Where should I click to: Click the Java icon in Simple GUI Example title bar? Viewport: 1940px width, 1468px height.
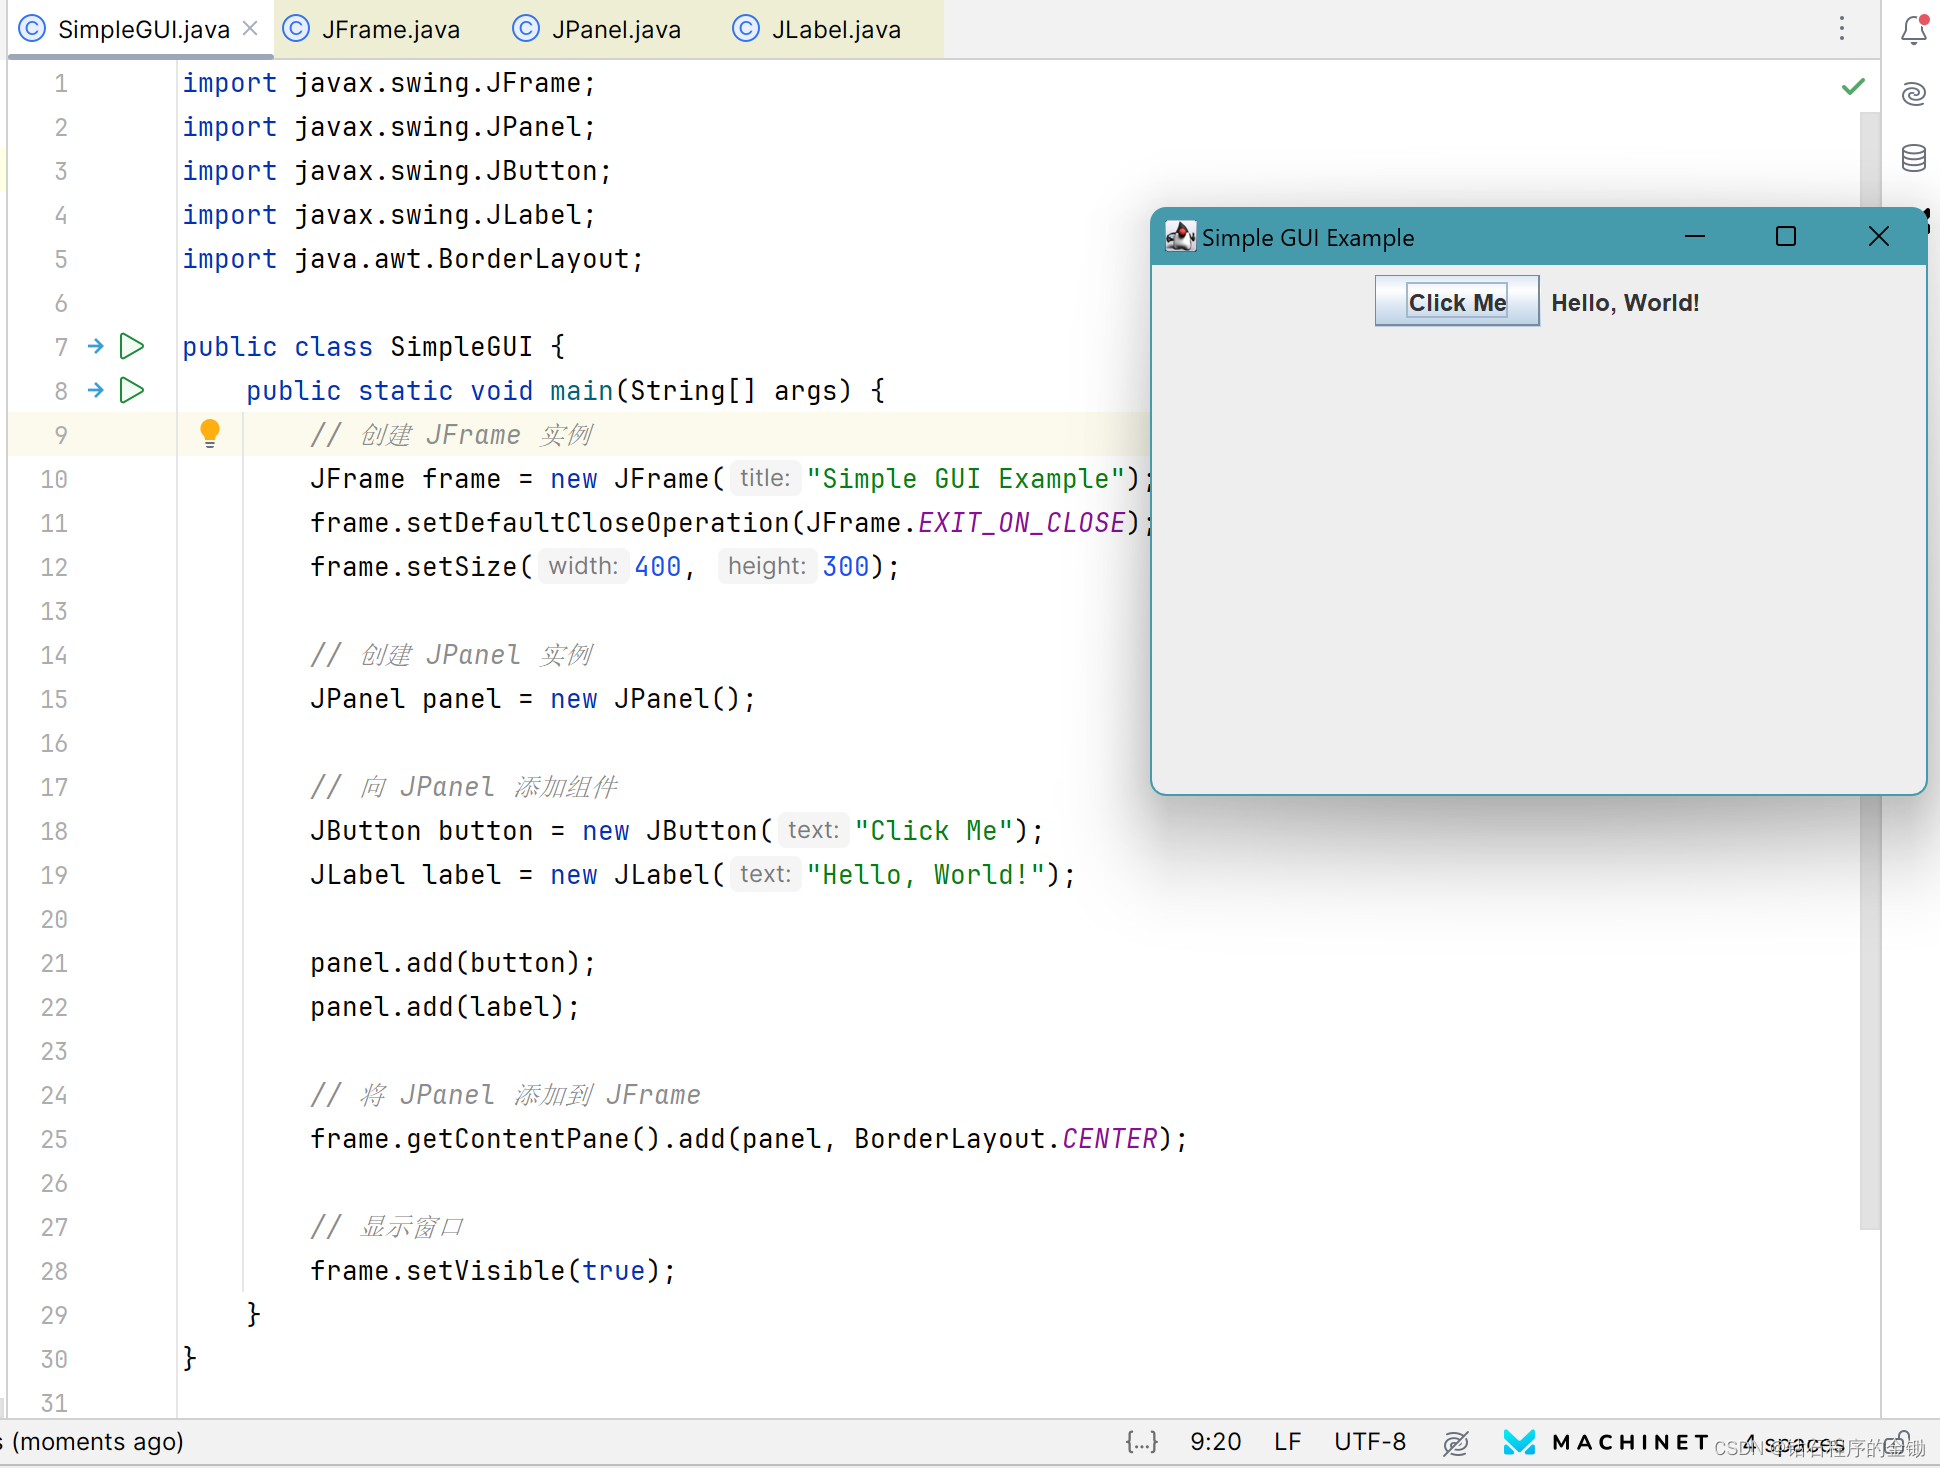pos(1180,237)
